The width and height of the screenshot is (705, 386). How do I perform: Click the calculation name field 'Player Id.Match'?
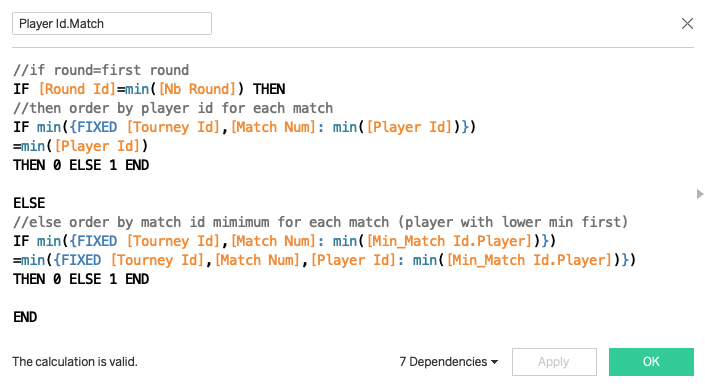click(112, 24)
